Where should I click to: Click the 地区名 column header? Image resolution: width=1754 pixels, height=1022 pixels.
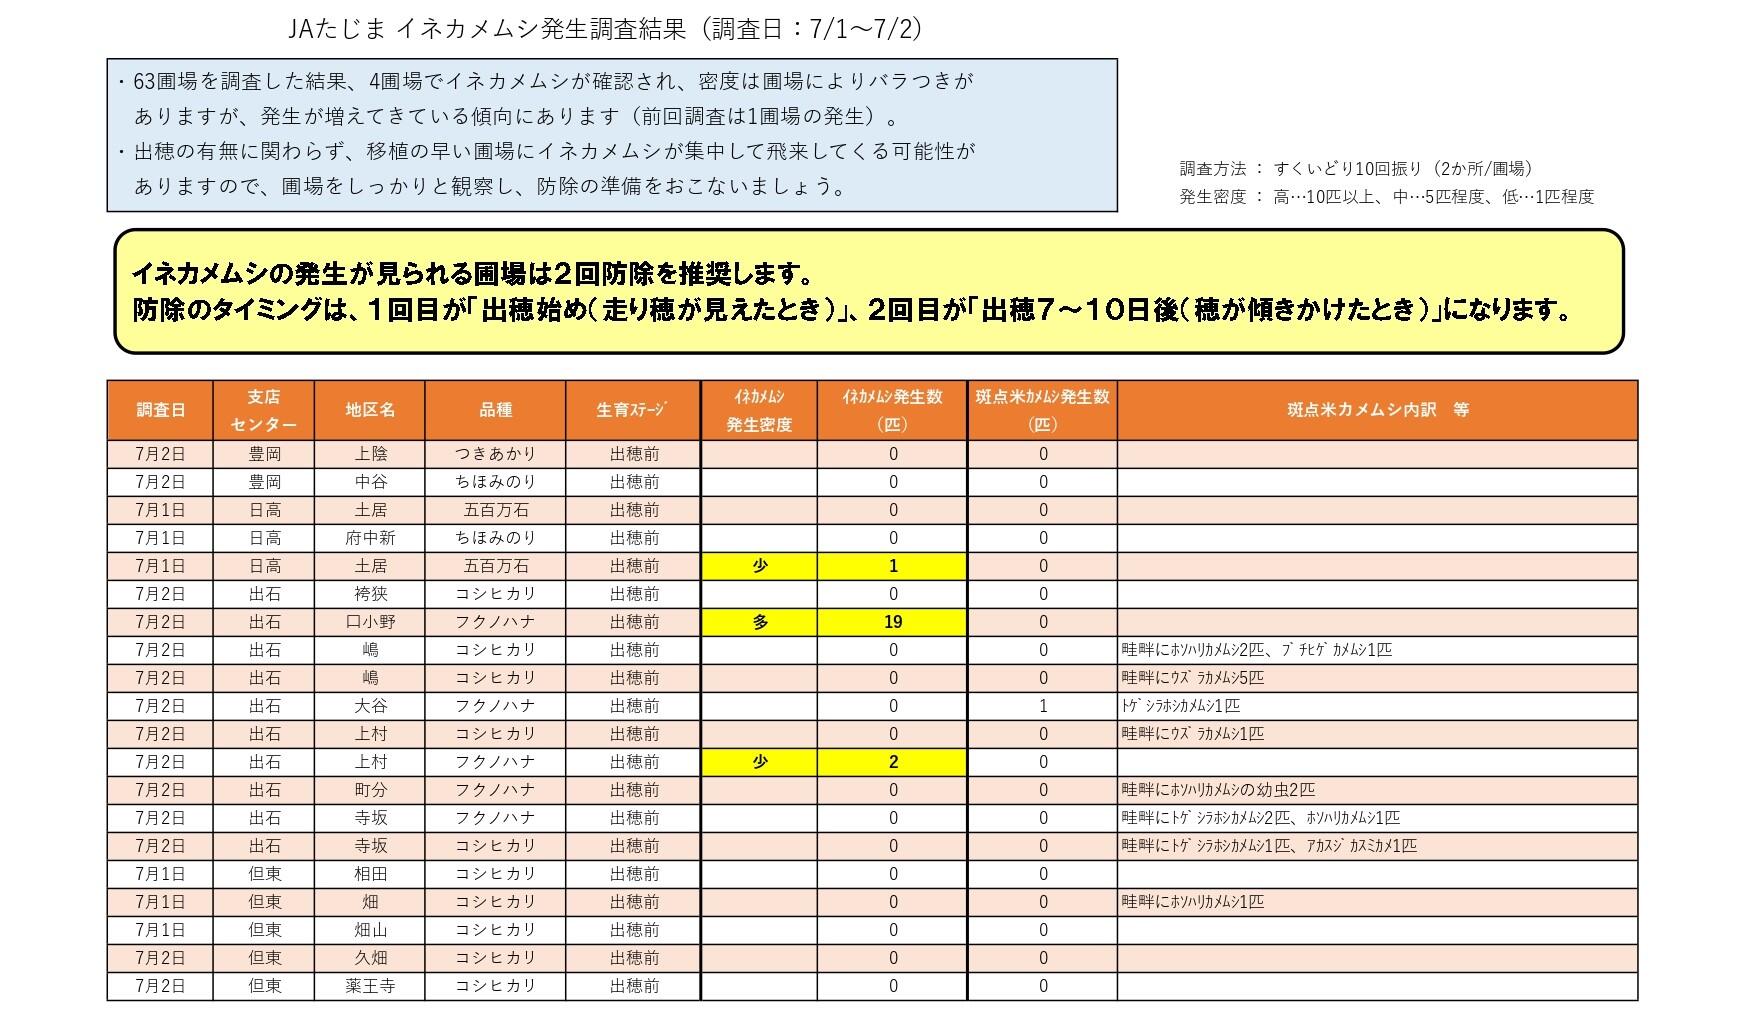click(370, 410)
